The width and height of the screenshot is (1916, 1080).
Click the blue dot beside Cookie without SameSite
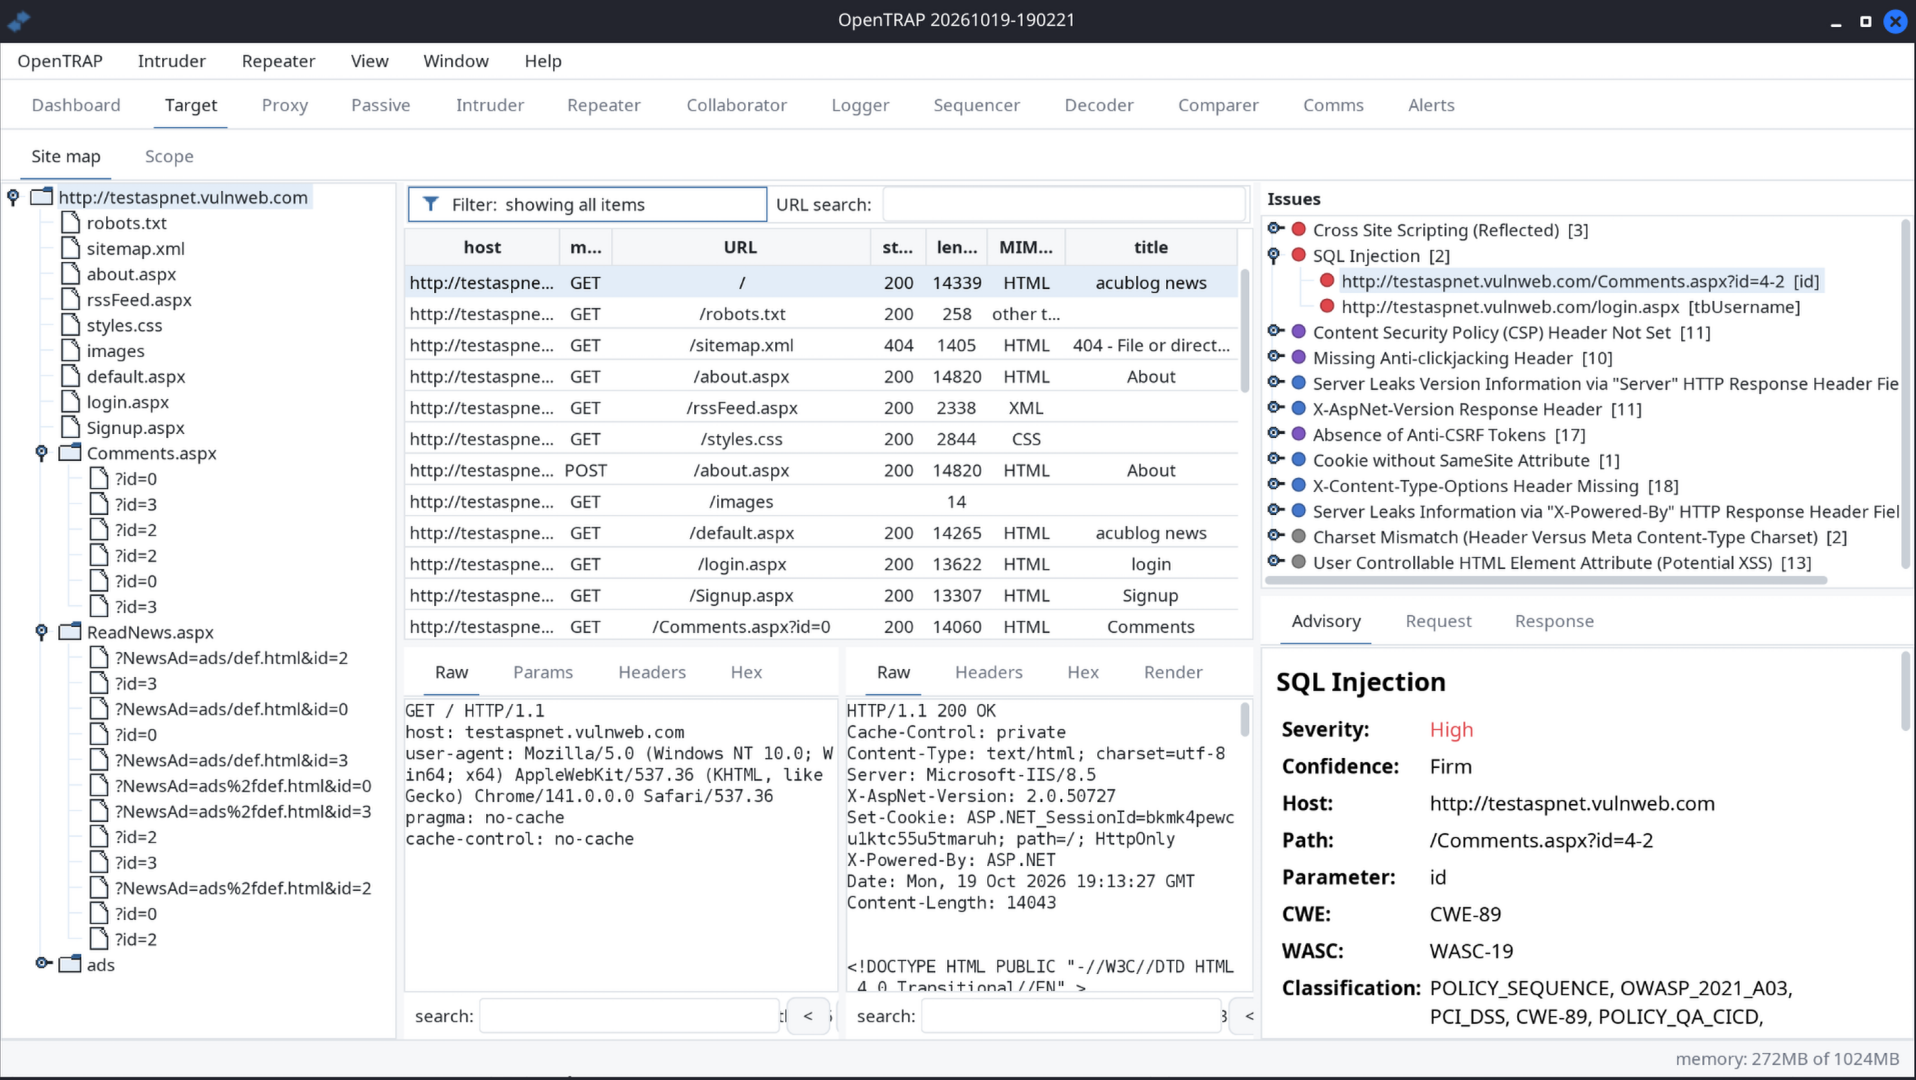(1299, 459)
